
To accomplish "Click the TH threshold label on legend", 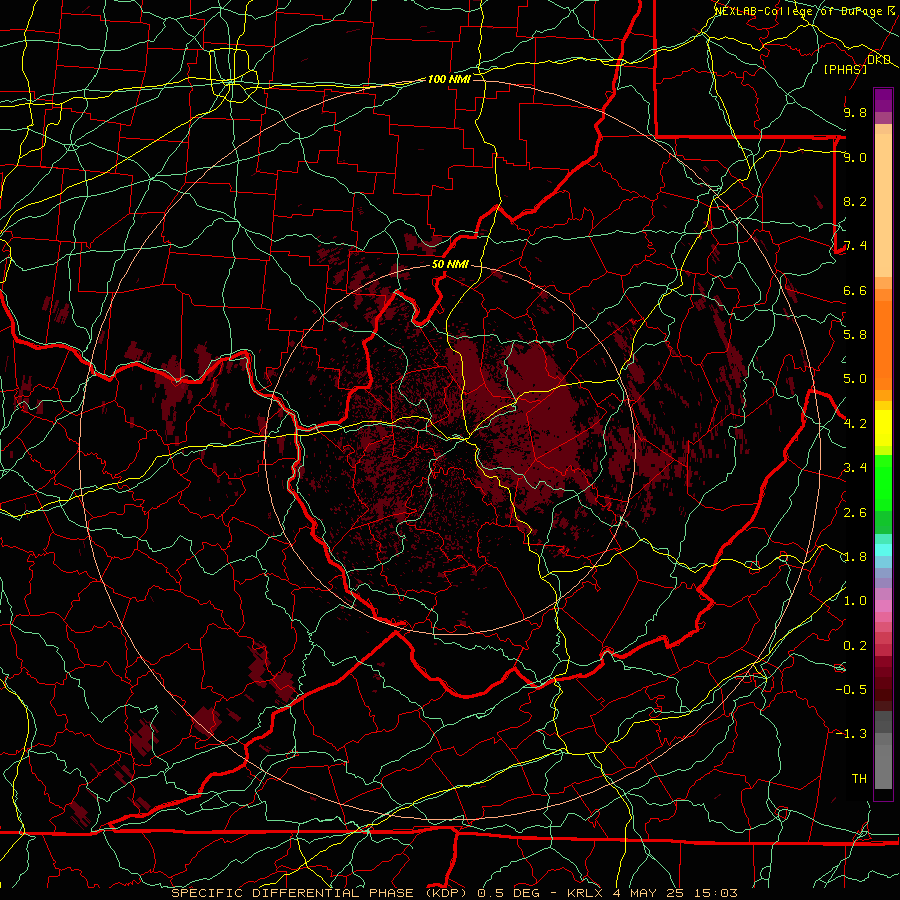I will click(x=859, y=779).
